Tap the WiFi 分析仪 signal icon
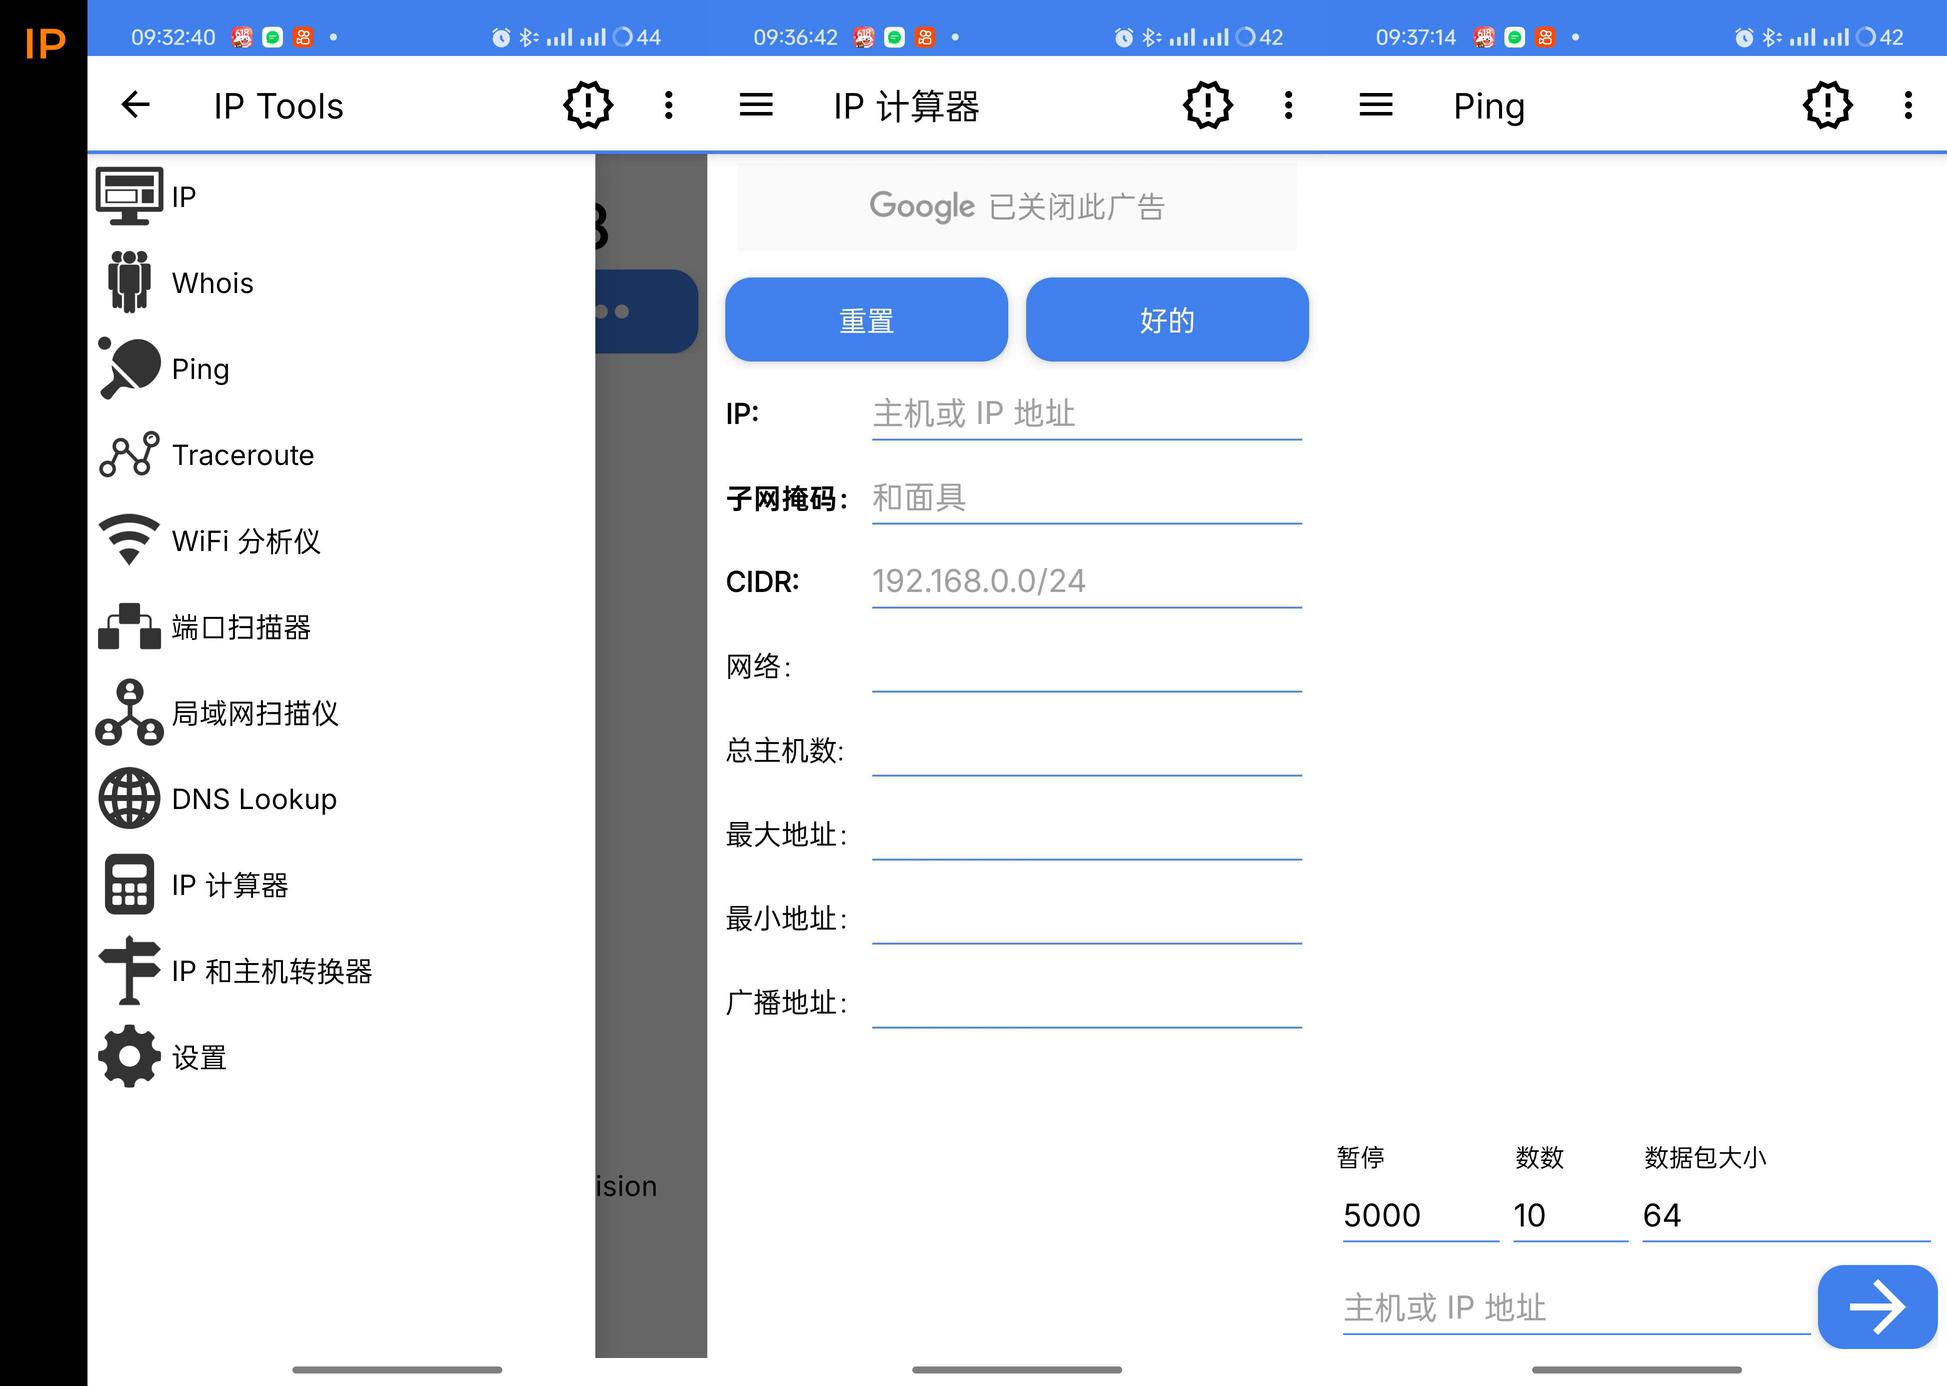This screenshot has width=1947, height=1386. point(129,540)
